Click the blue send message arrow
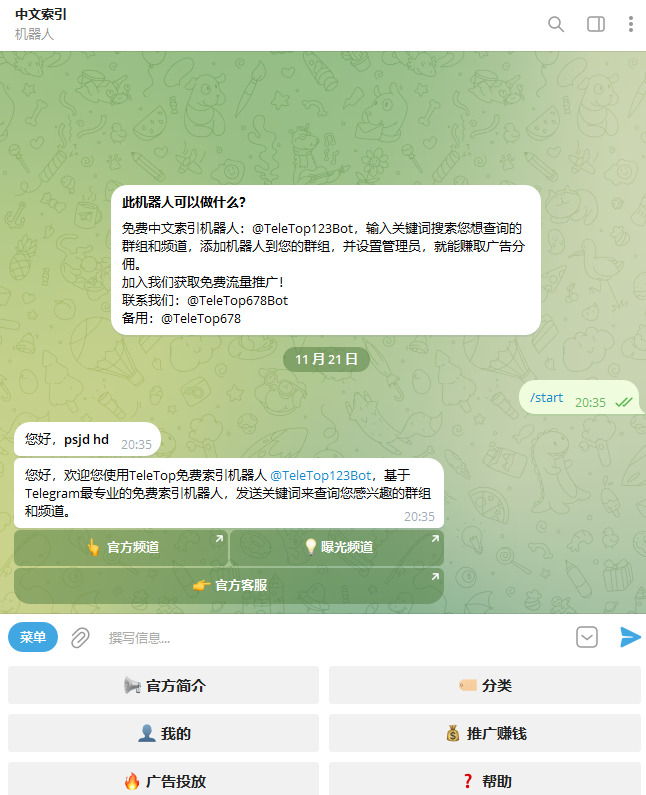This screenshot has width=646, height=795. point(630,637)
